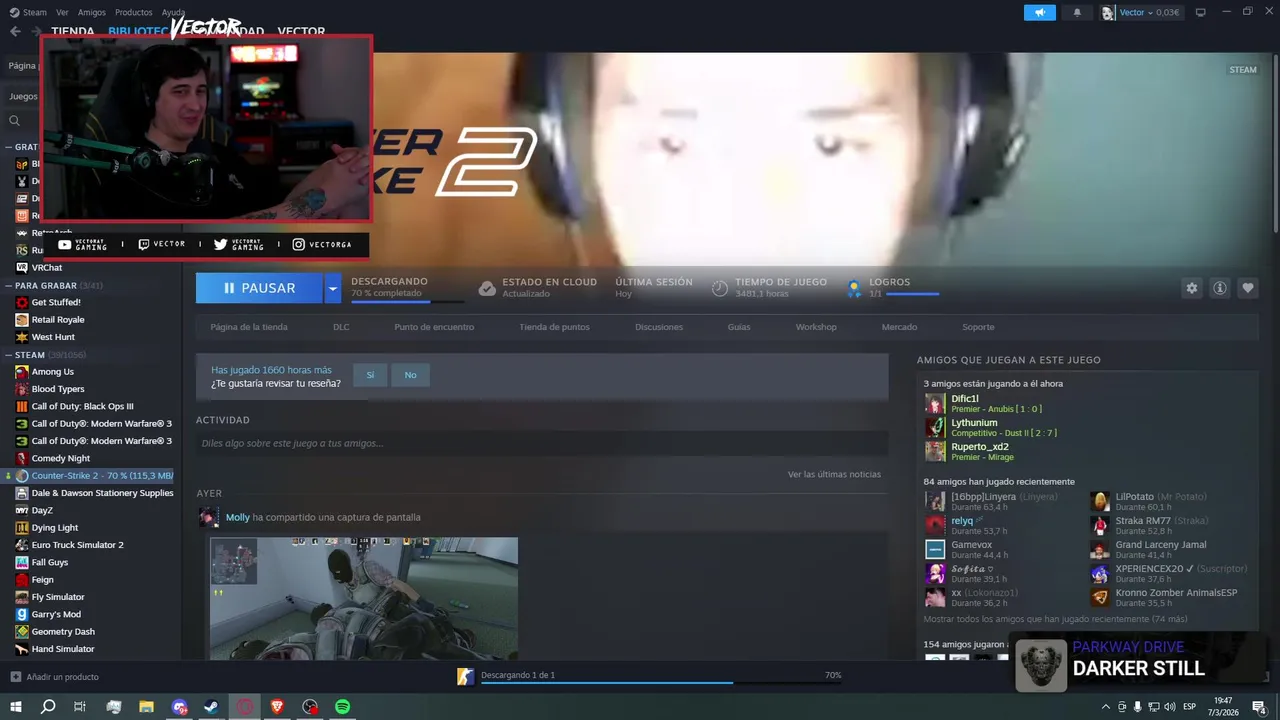Open the DLC tab
This screenshot has height=720, width=1280.
[341, 327]
